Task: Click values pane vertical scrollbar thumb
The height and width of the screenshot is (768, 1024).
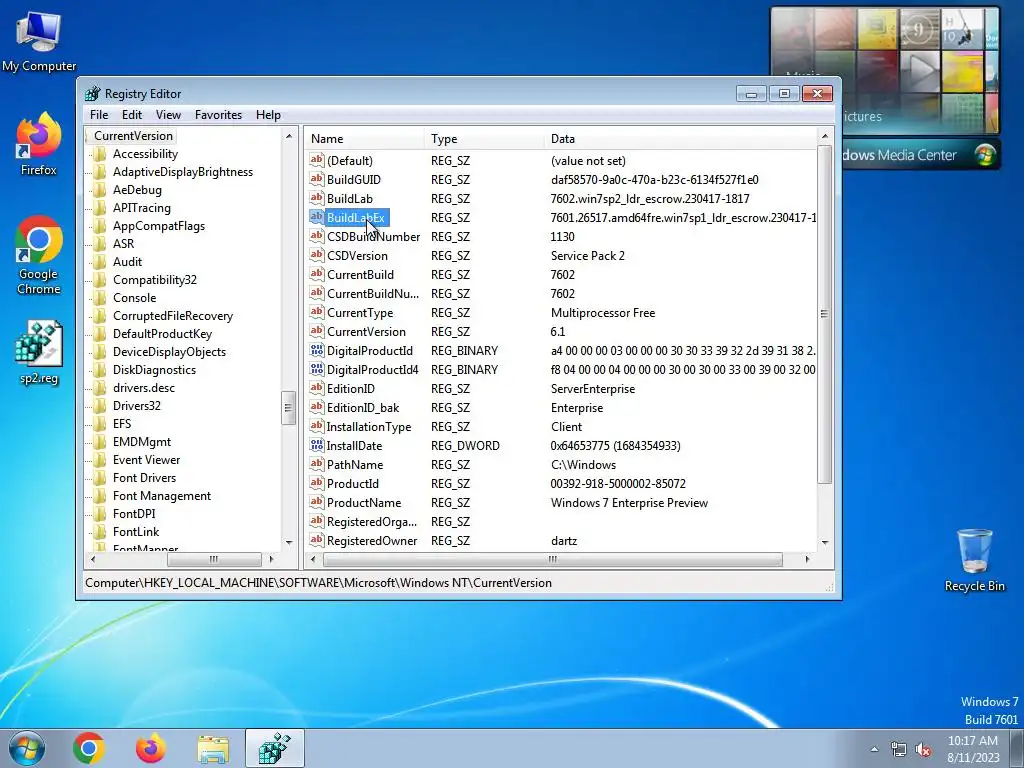Action: (824, 314)
